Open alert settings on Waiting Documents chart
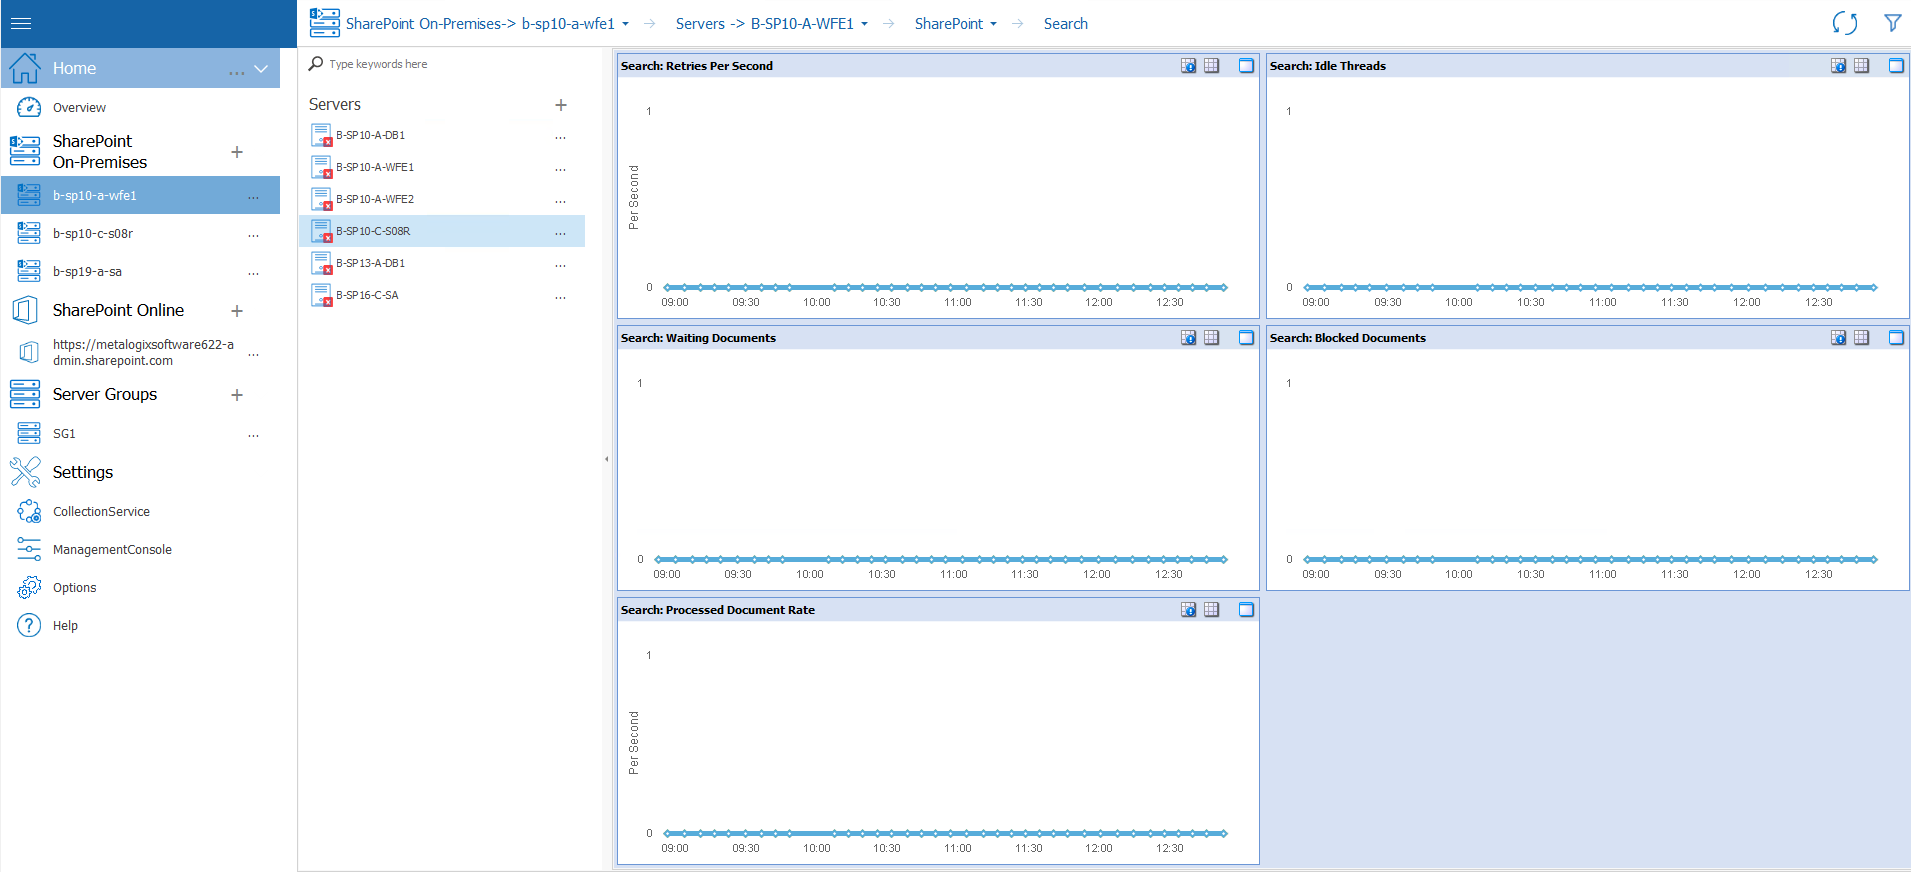Viewport: 1911px width, 872px height. coord(1188,338)
